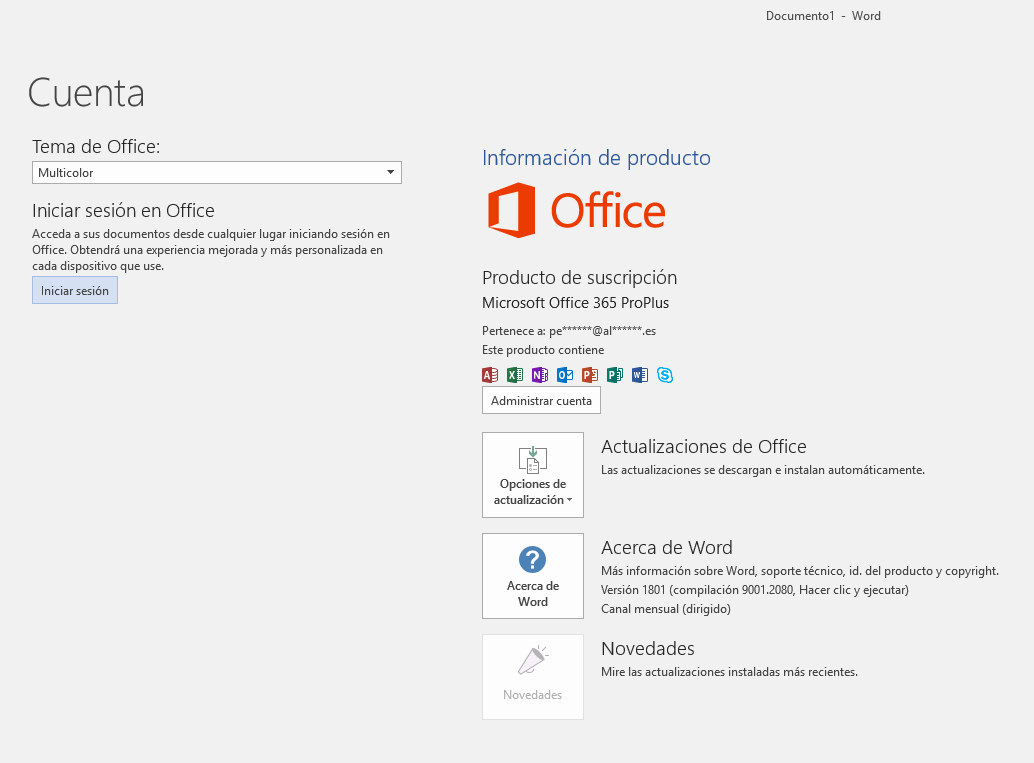Click the Publisher app icon
1034x763 pixels.
coord(615,375)
